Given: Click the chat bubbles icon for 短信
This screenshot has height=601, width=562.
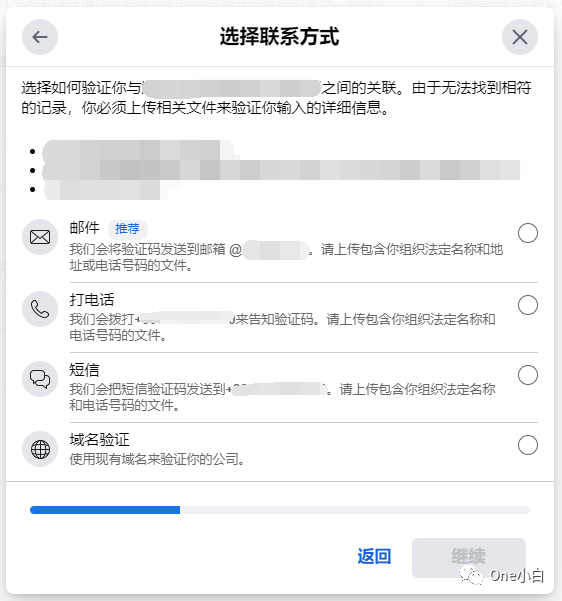Looking at the screenshot, I should [x=40, y=379].
